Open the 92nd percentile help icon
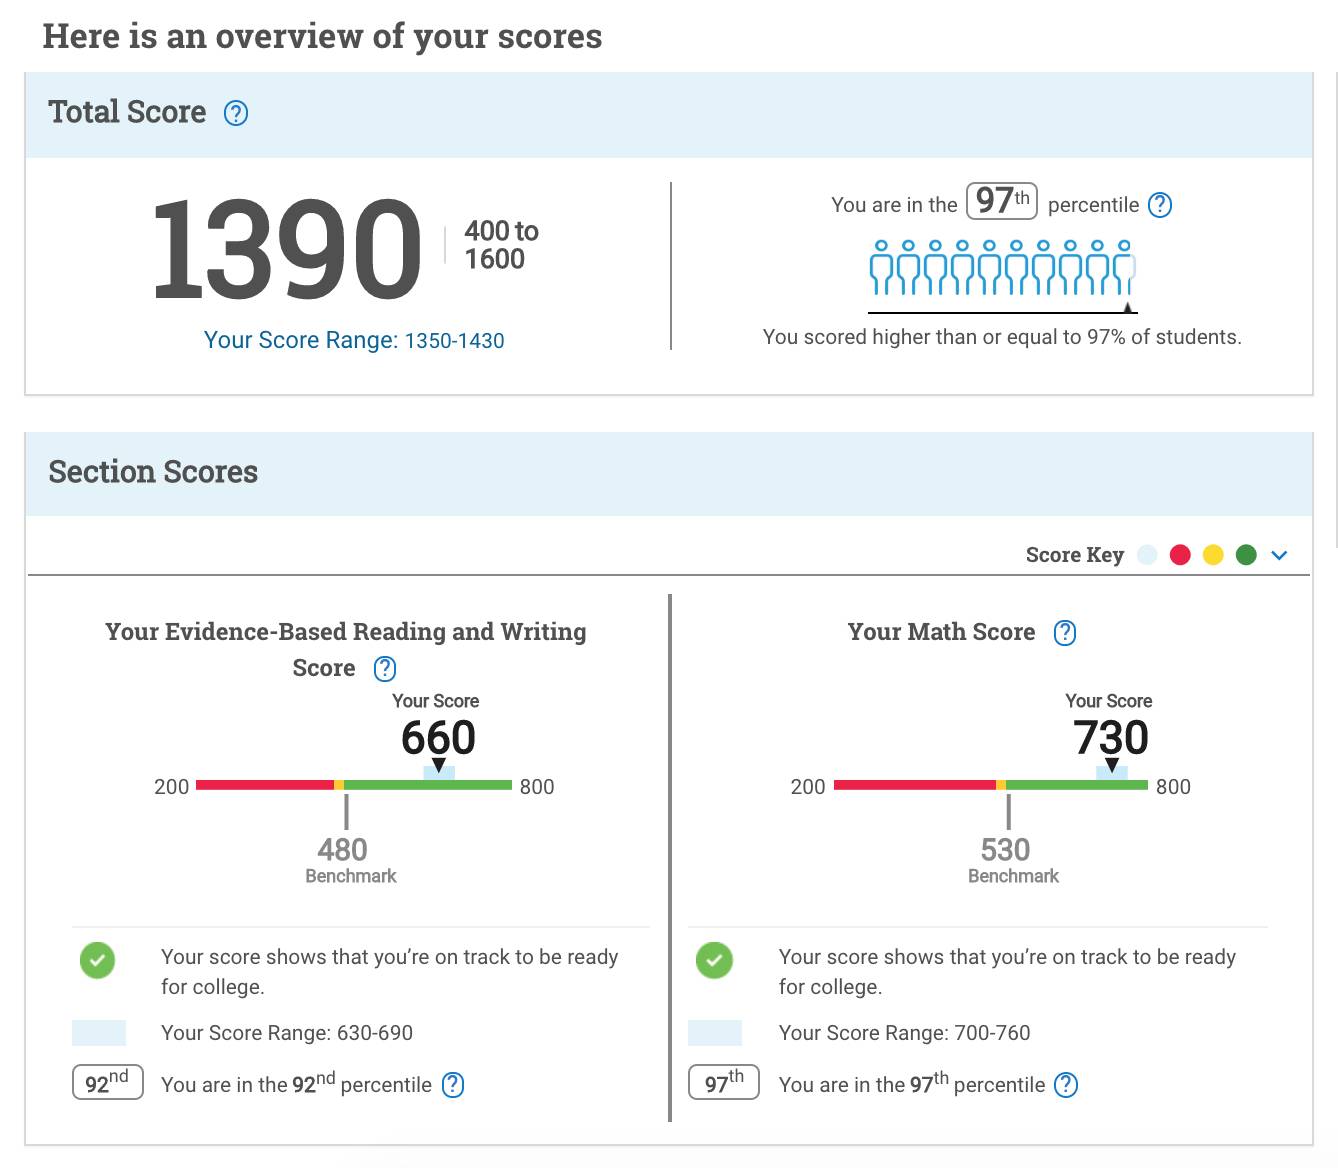Screen dimensions: 1338x1168 [451, 1085]
